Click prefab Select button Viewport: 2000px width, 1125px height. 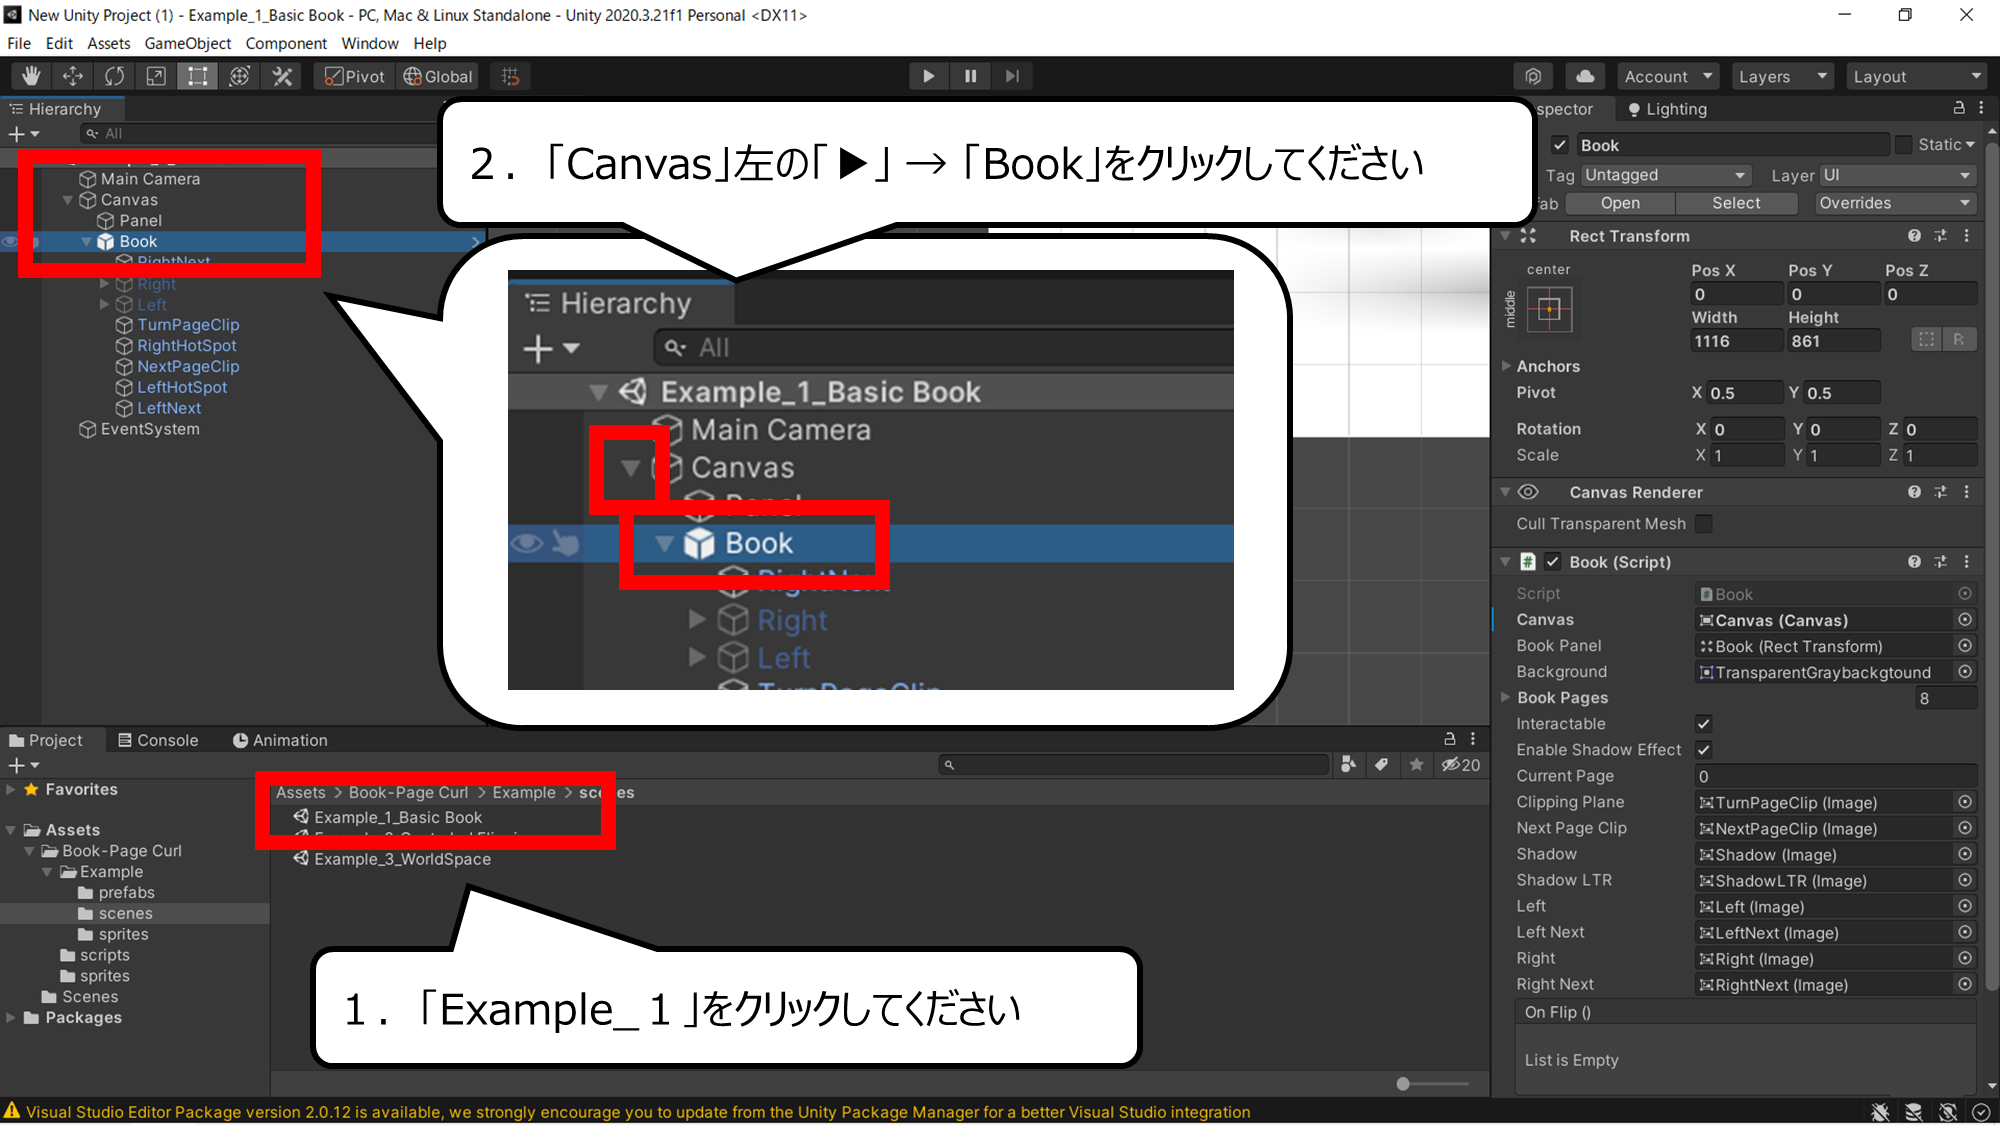[x=1736, y=203]
